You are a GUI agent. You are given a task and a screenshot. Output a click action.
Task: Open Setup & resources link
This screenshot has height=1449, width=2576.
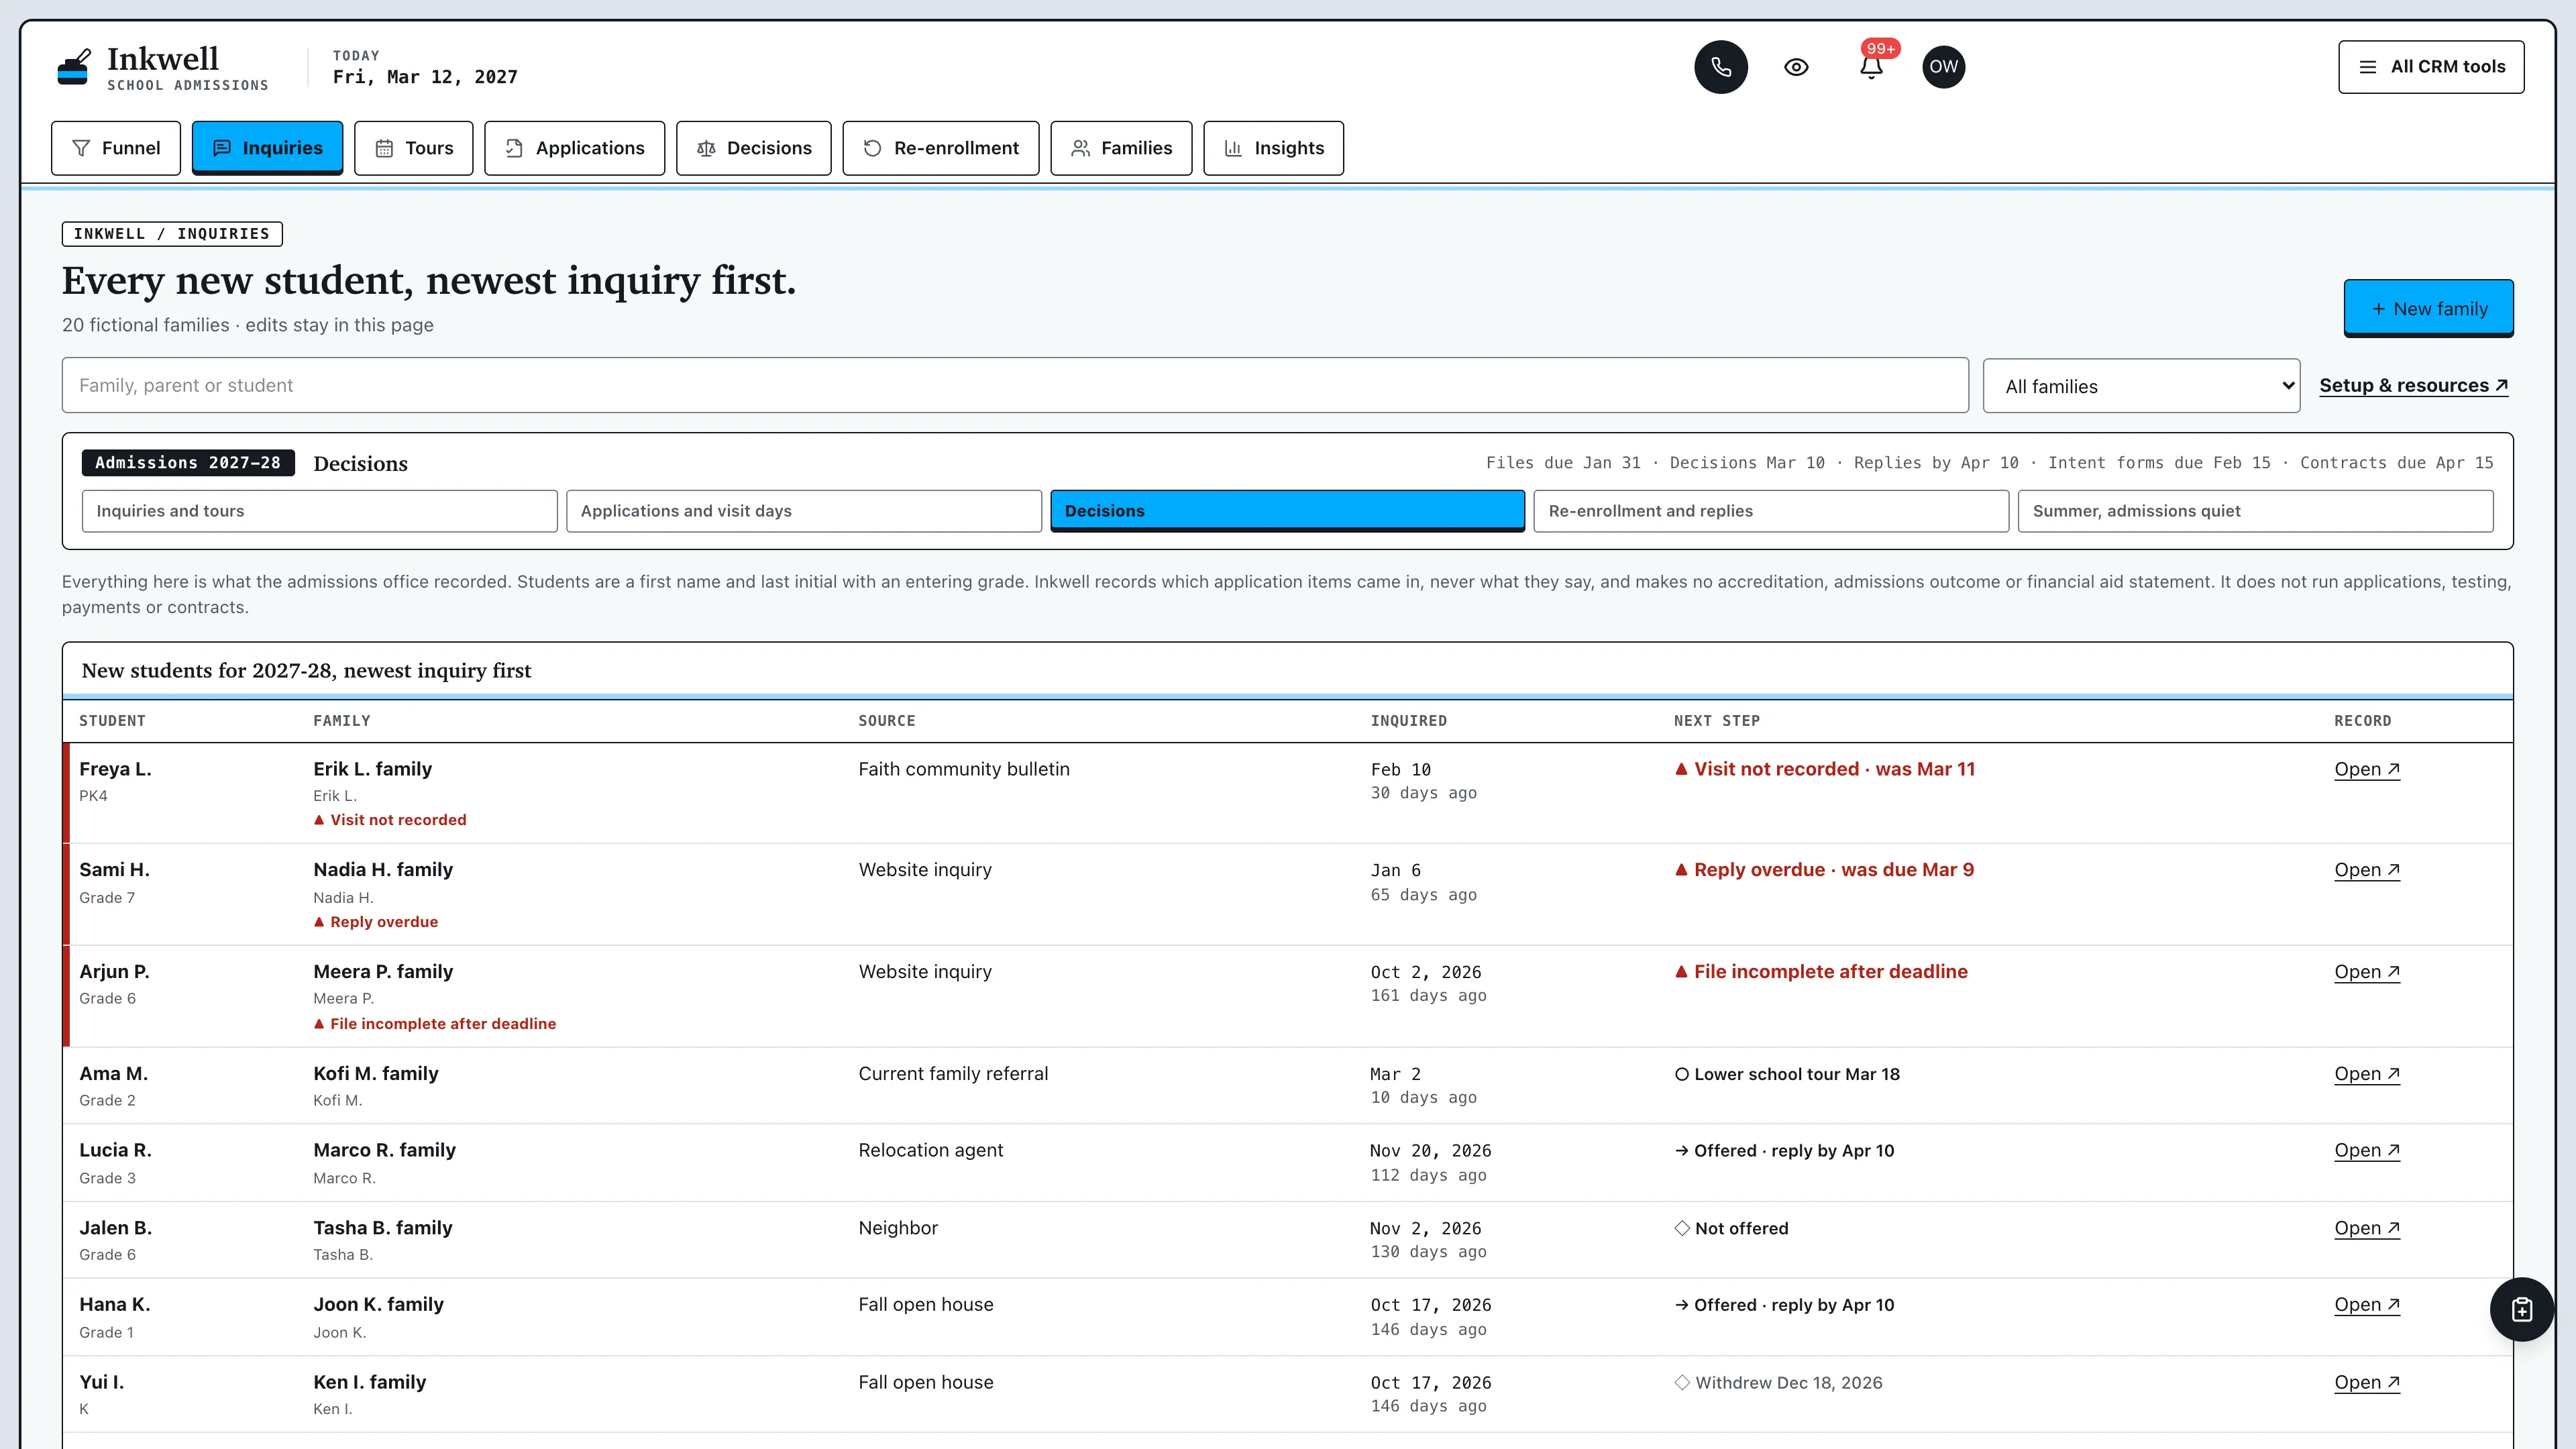2413,385
